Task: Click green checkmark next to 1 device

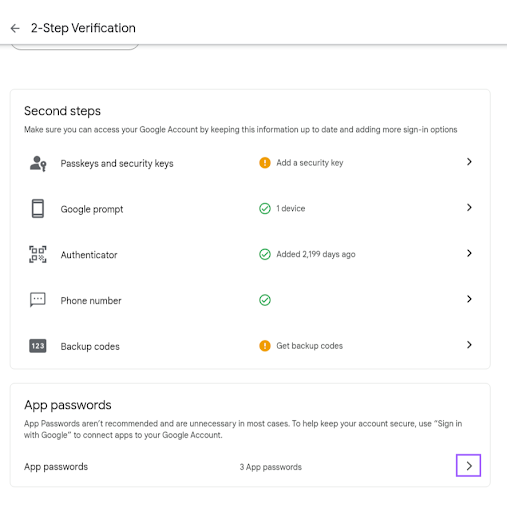Action: (x=265, y=209)
